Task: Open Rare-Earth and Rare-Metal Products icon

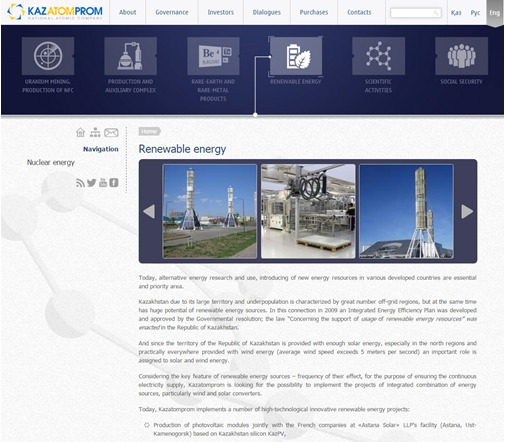Action: [x=213, y=56]
